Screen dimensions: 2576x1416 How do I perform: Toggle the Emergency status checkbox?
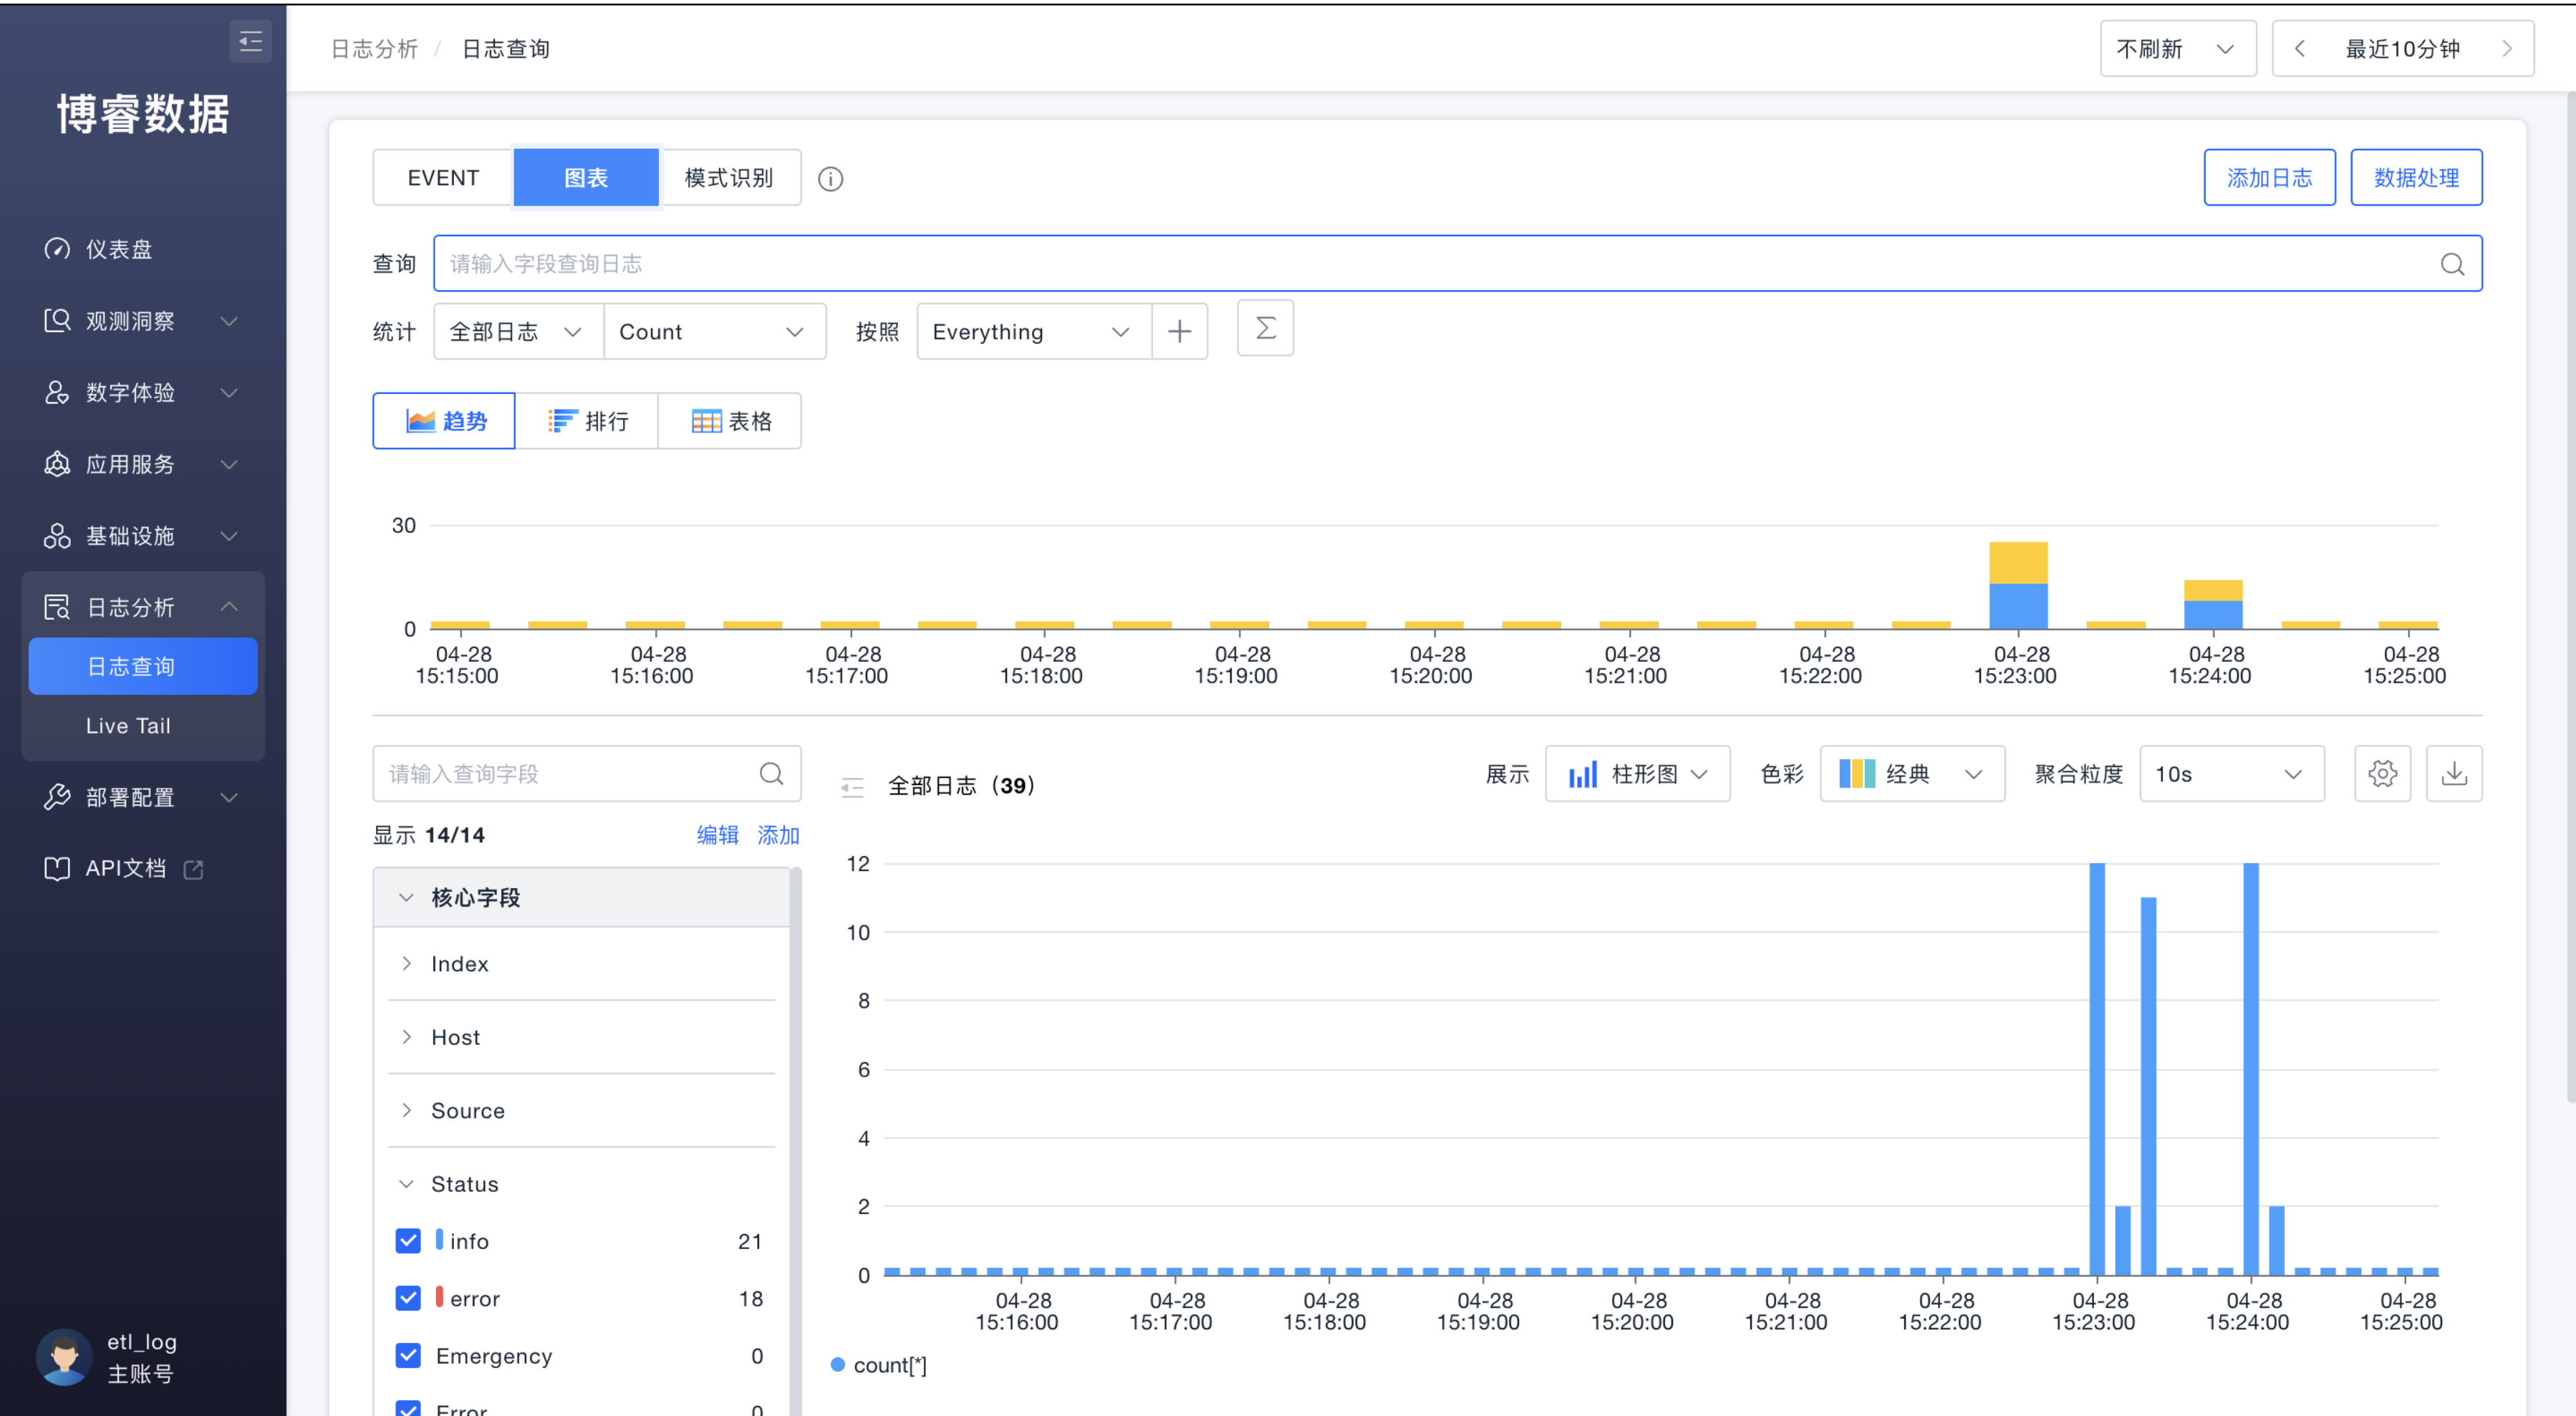click(x=408, y=1355)
